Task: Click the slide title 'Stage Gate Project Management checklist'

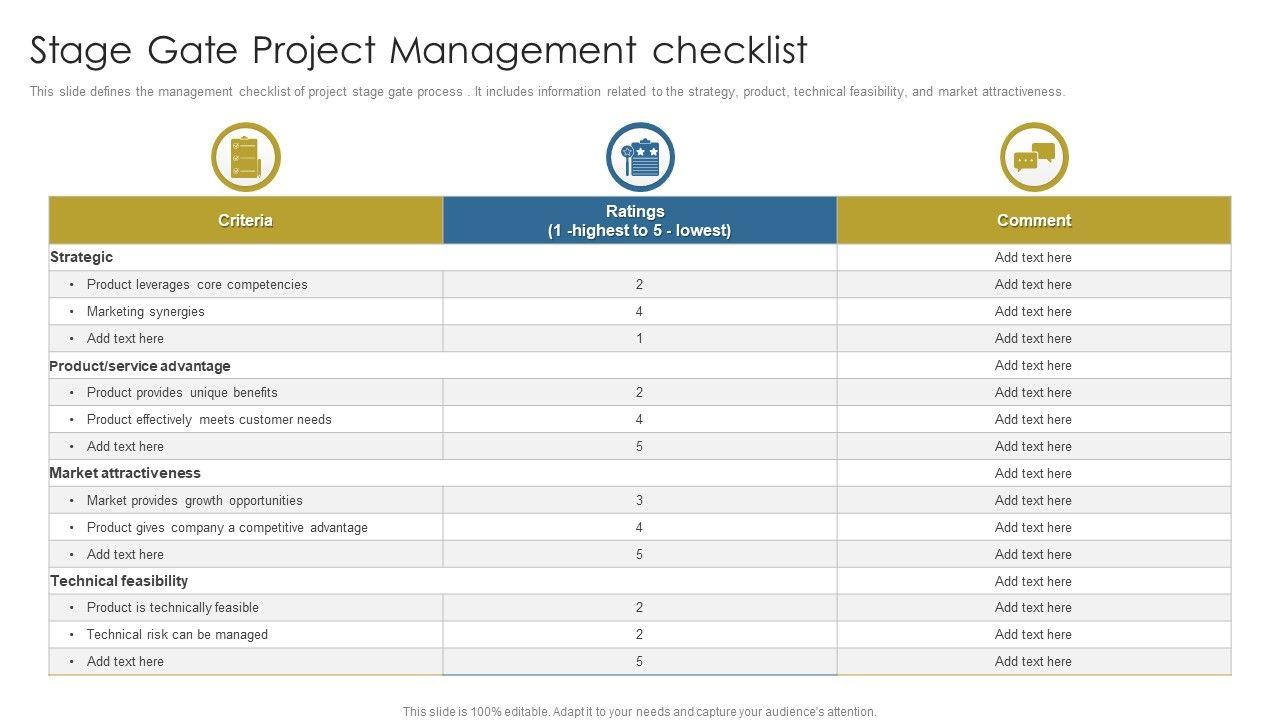Action: [418, 49]
